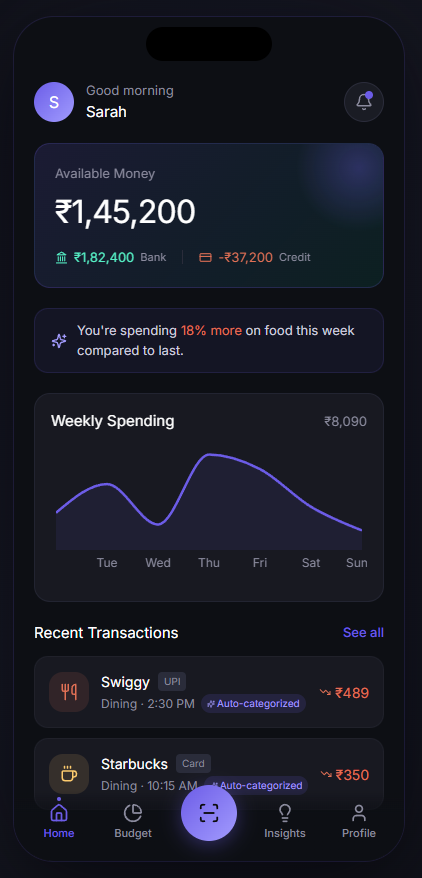Open notifications via the bell icon

click(363, 102)
